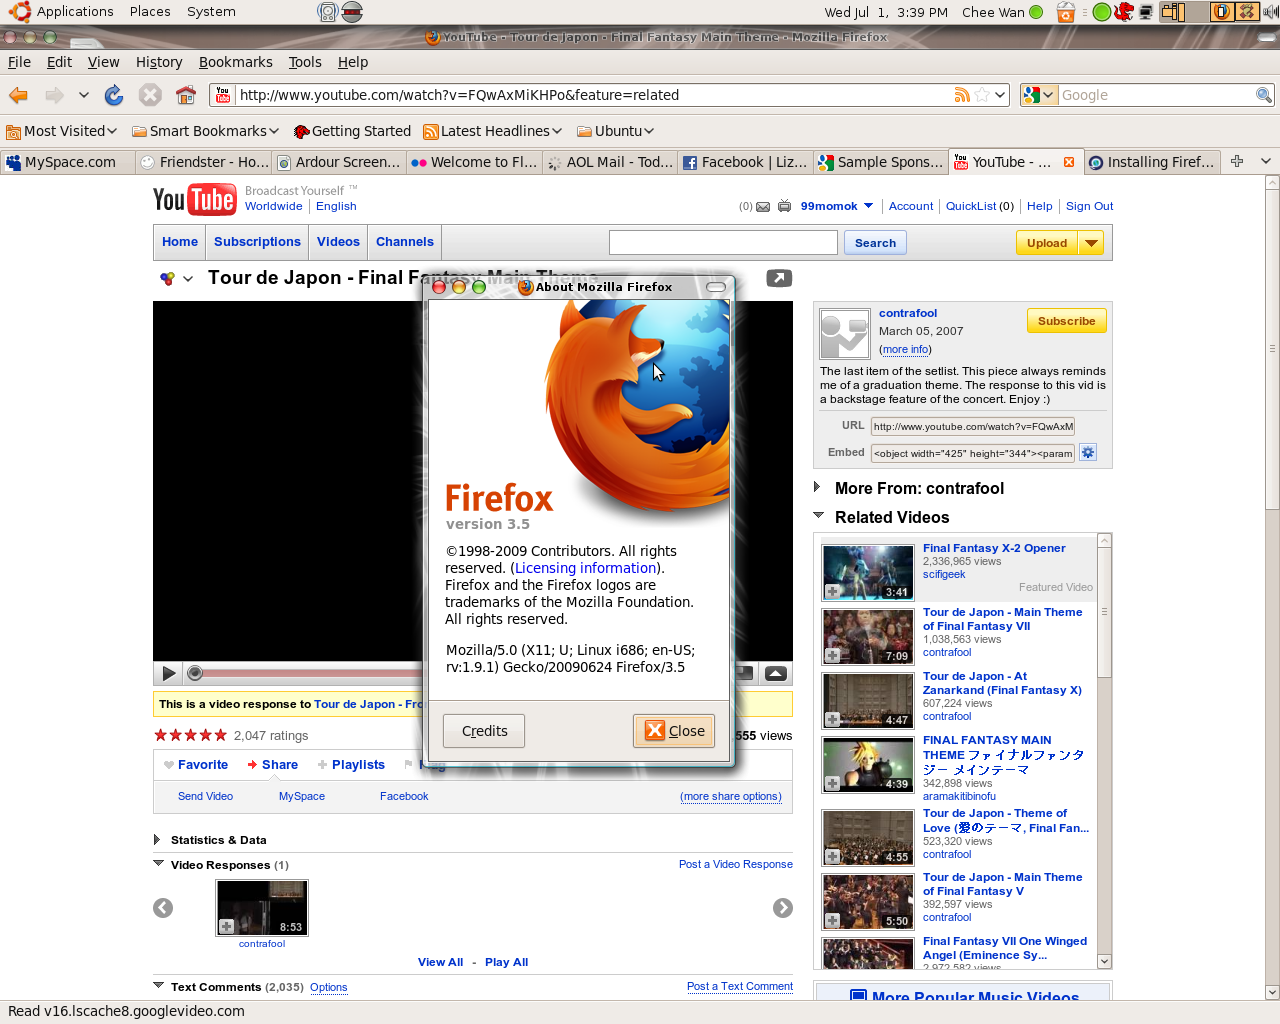Click the embed customize gear icon

pos(1088,453)
